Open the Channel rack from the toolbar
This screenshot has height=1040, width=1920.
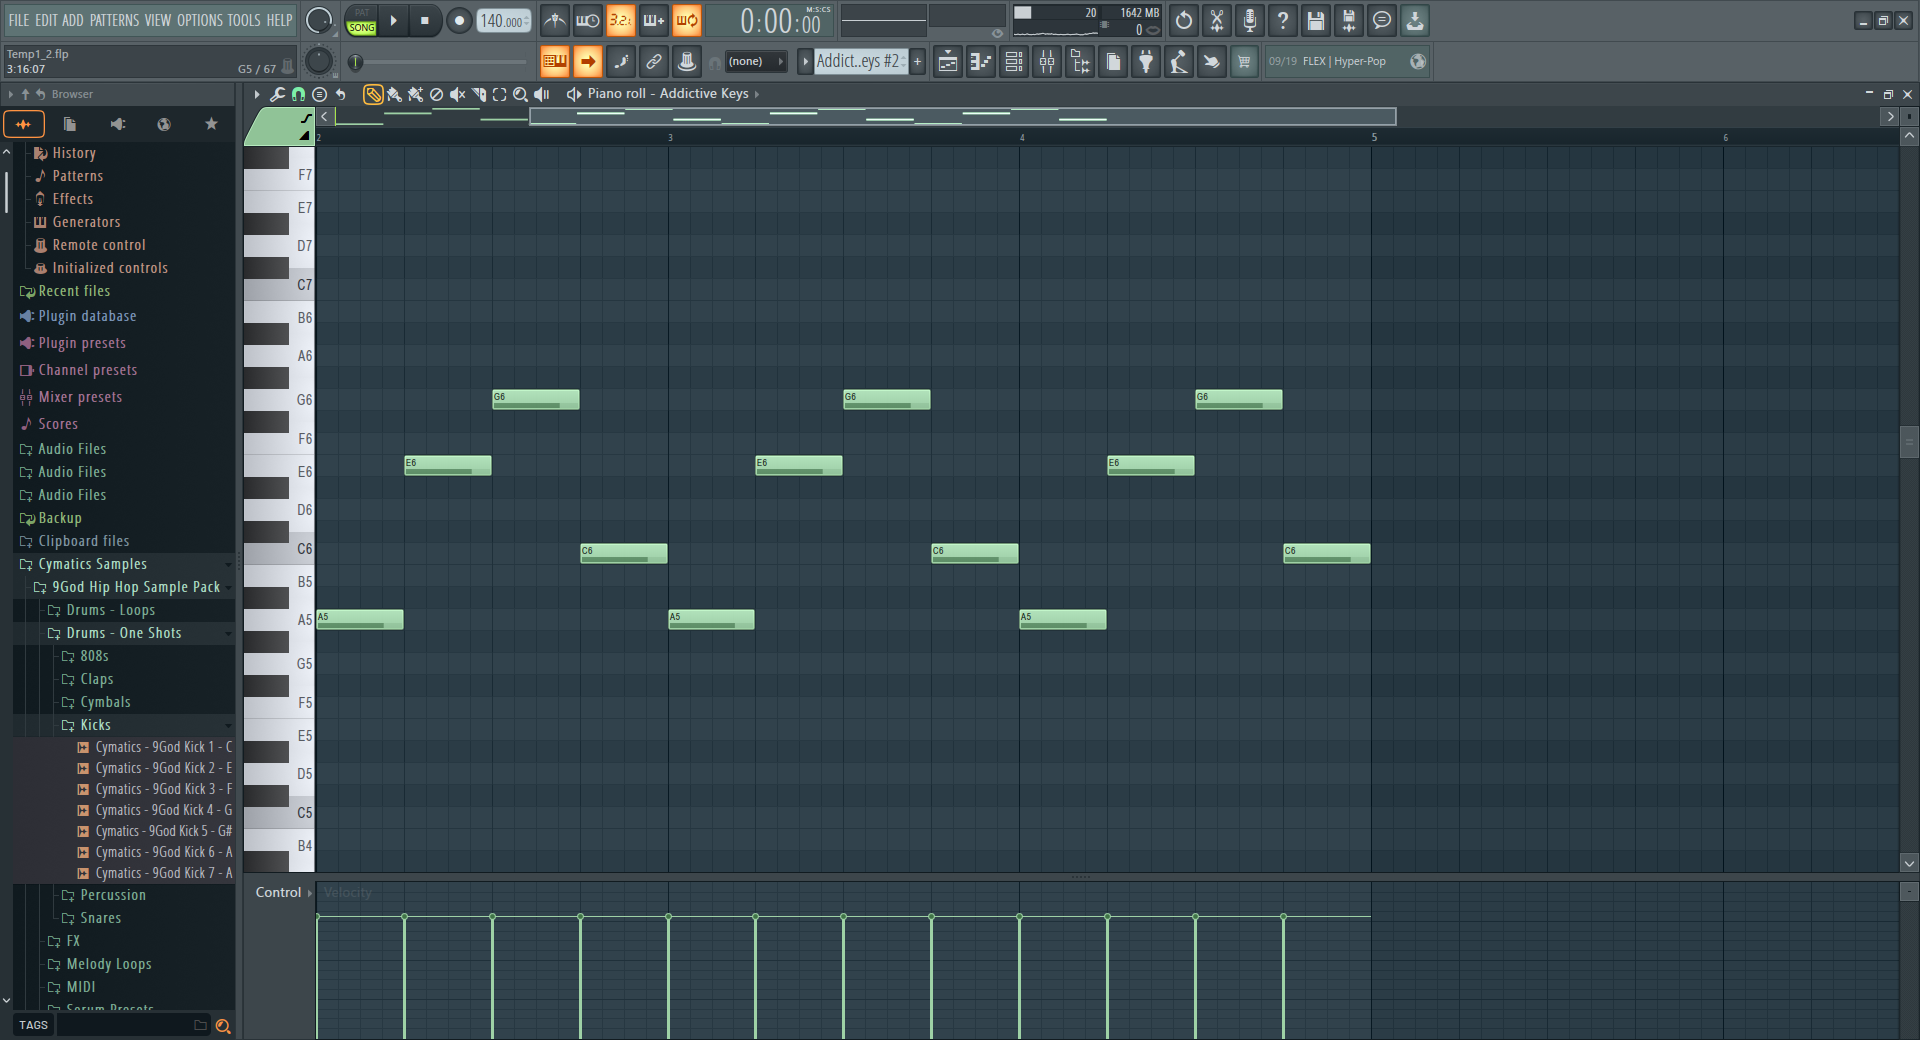pos(1014,62)
